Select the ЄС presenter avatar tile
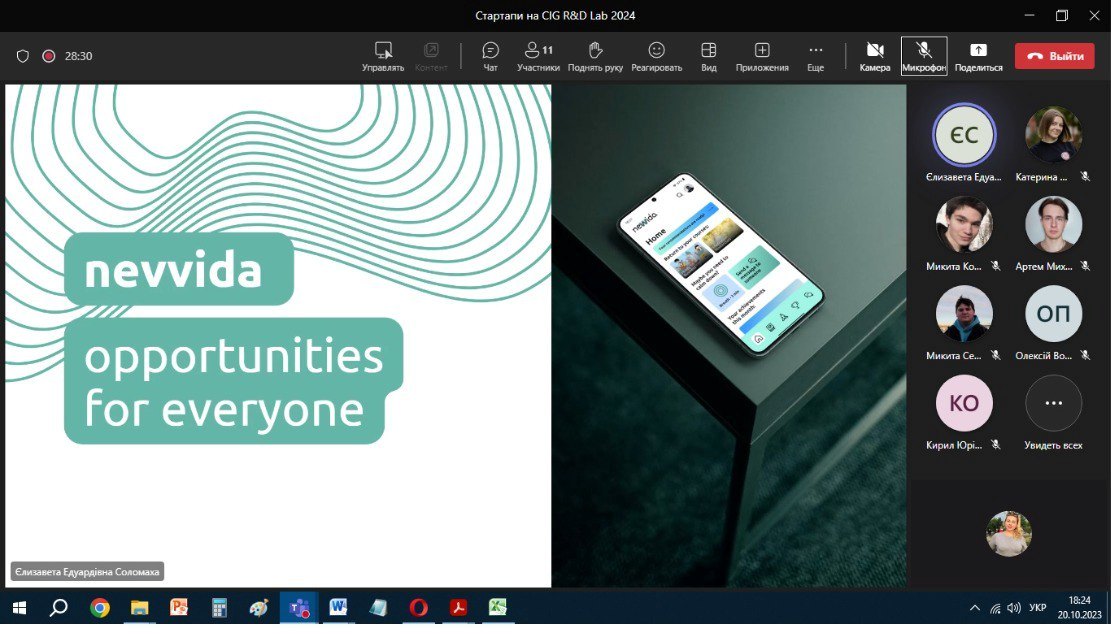This screenshot has width=1111, height=636. [x=963, y=135]
